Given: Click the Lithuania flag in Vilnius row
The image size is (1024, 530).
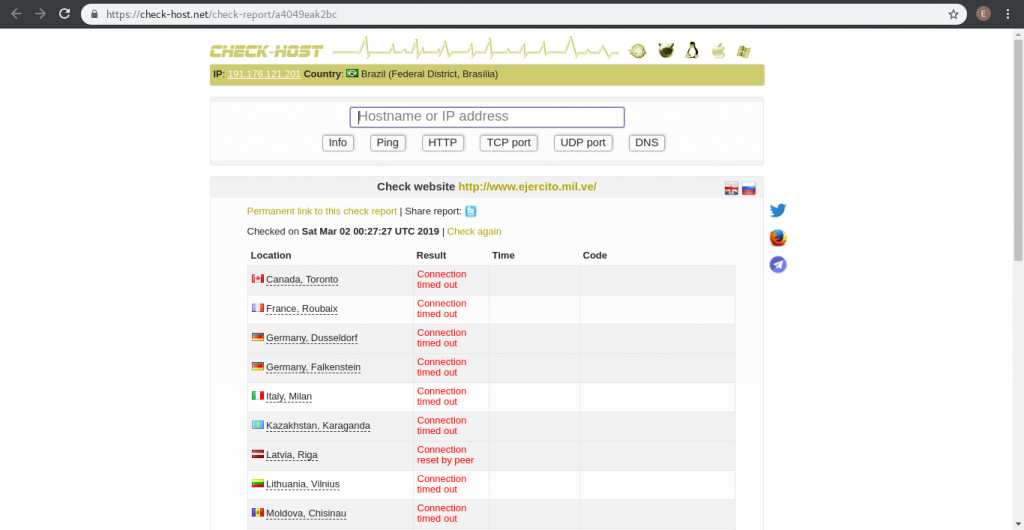Looking at the screenshot, I should click(x=258, y=483).
